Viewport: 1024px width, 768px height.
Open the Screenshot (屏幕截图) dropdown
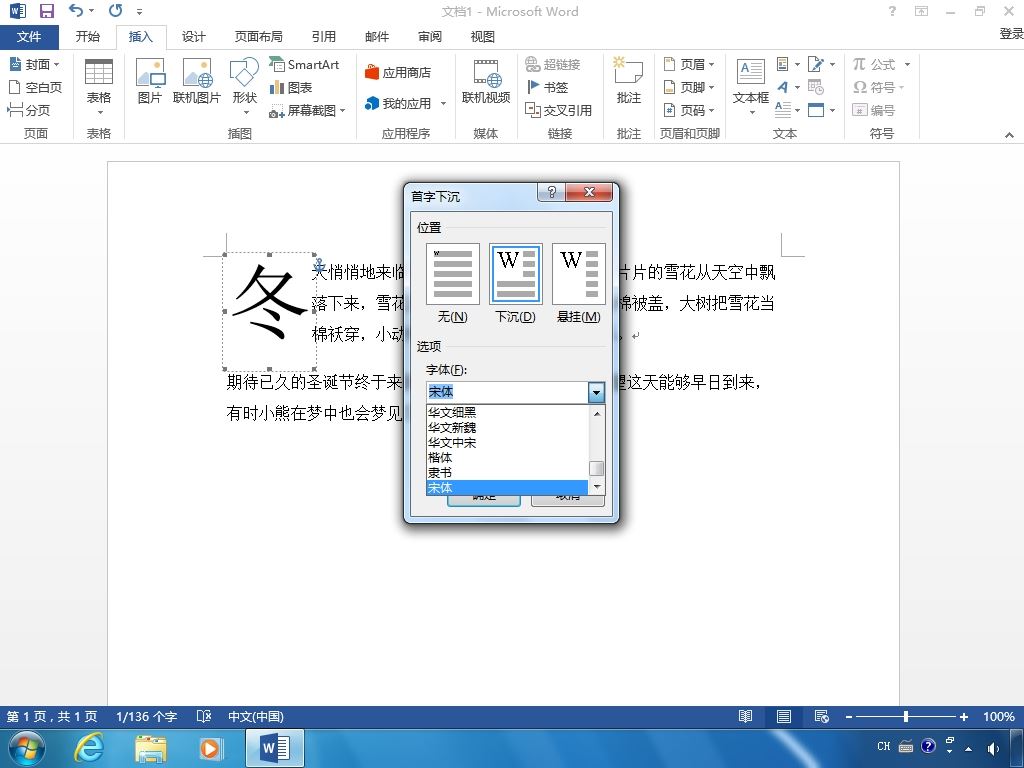click(308, 110)
